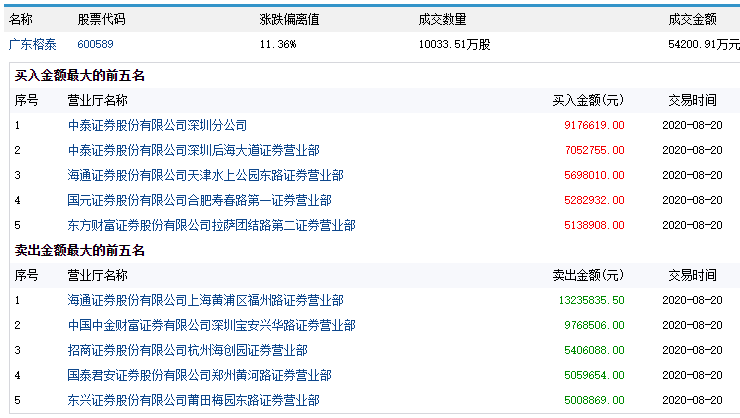Viewport: 740px width, 418px height.
Task: Click the 名称 column header
Action: tap(21, 19)
